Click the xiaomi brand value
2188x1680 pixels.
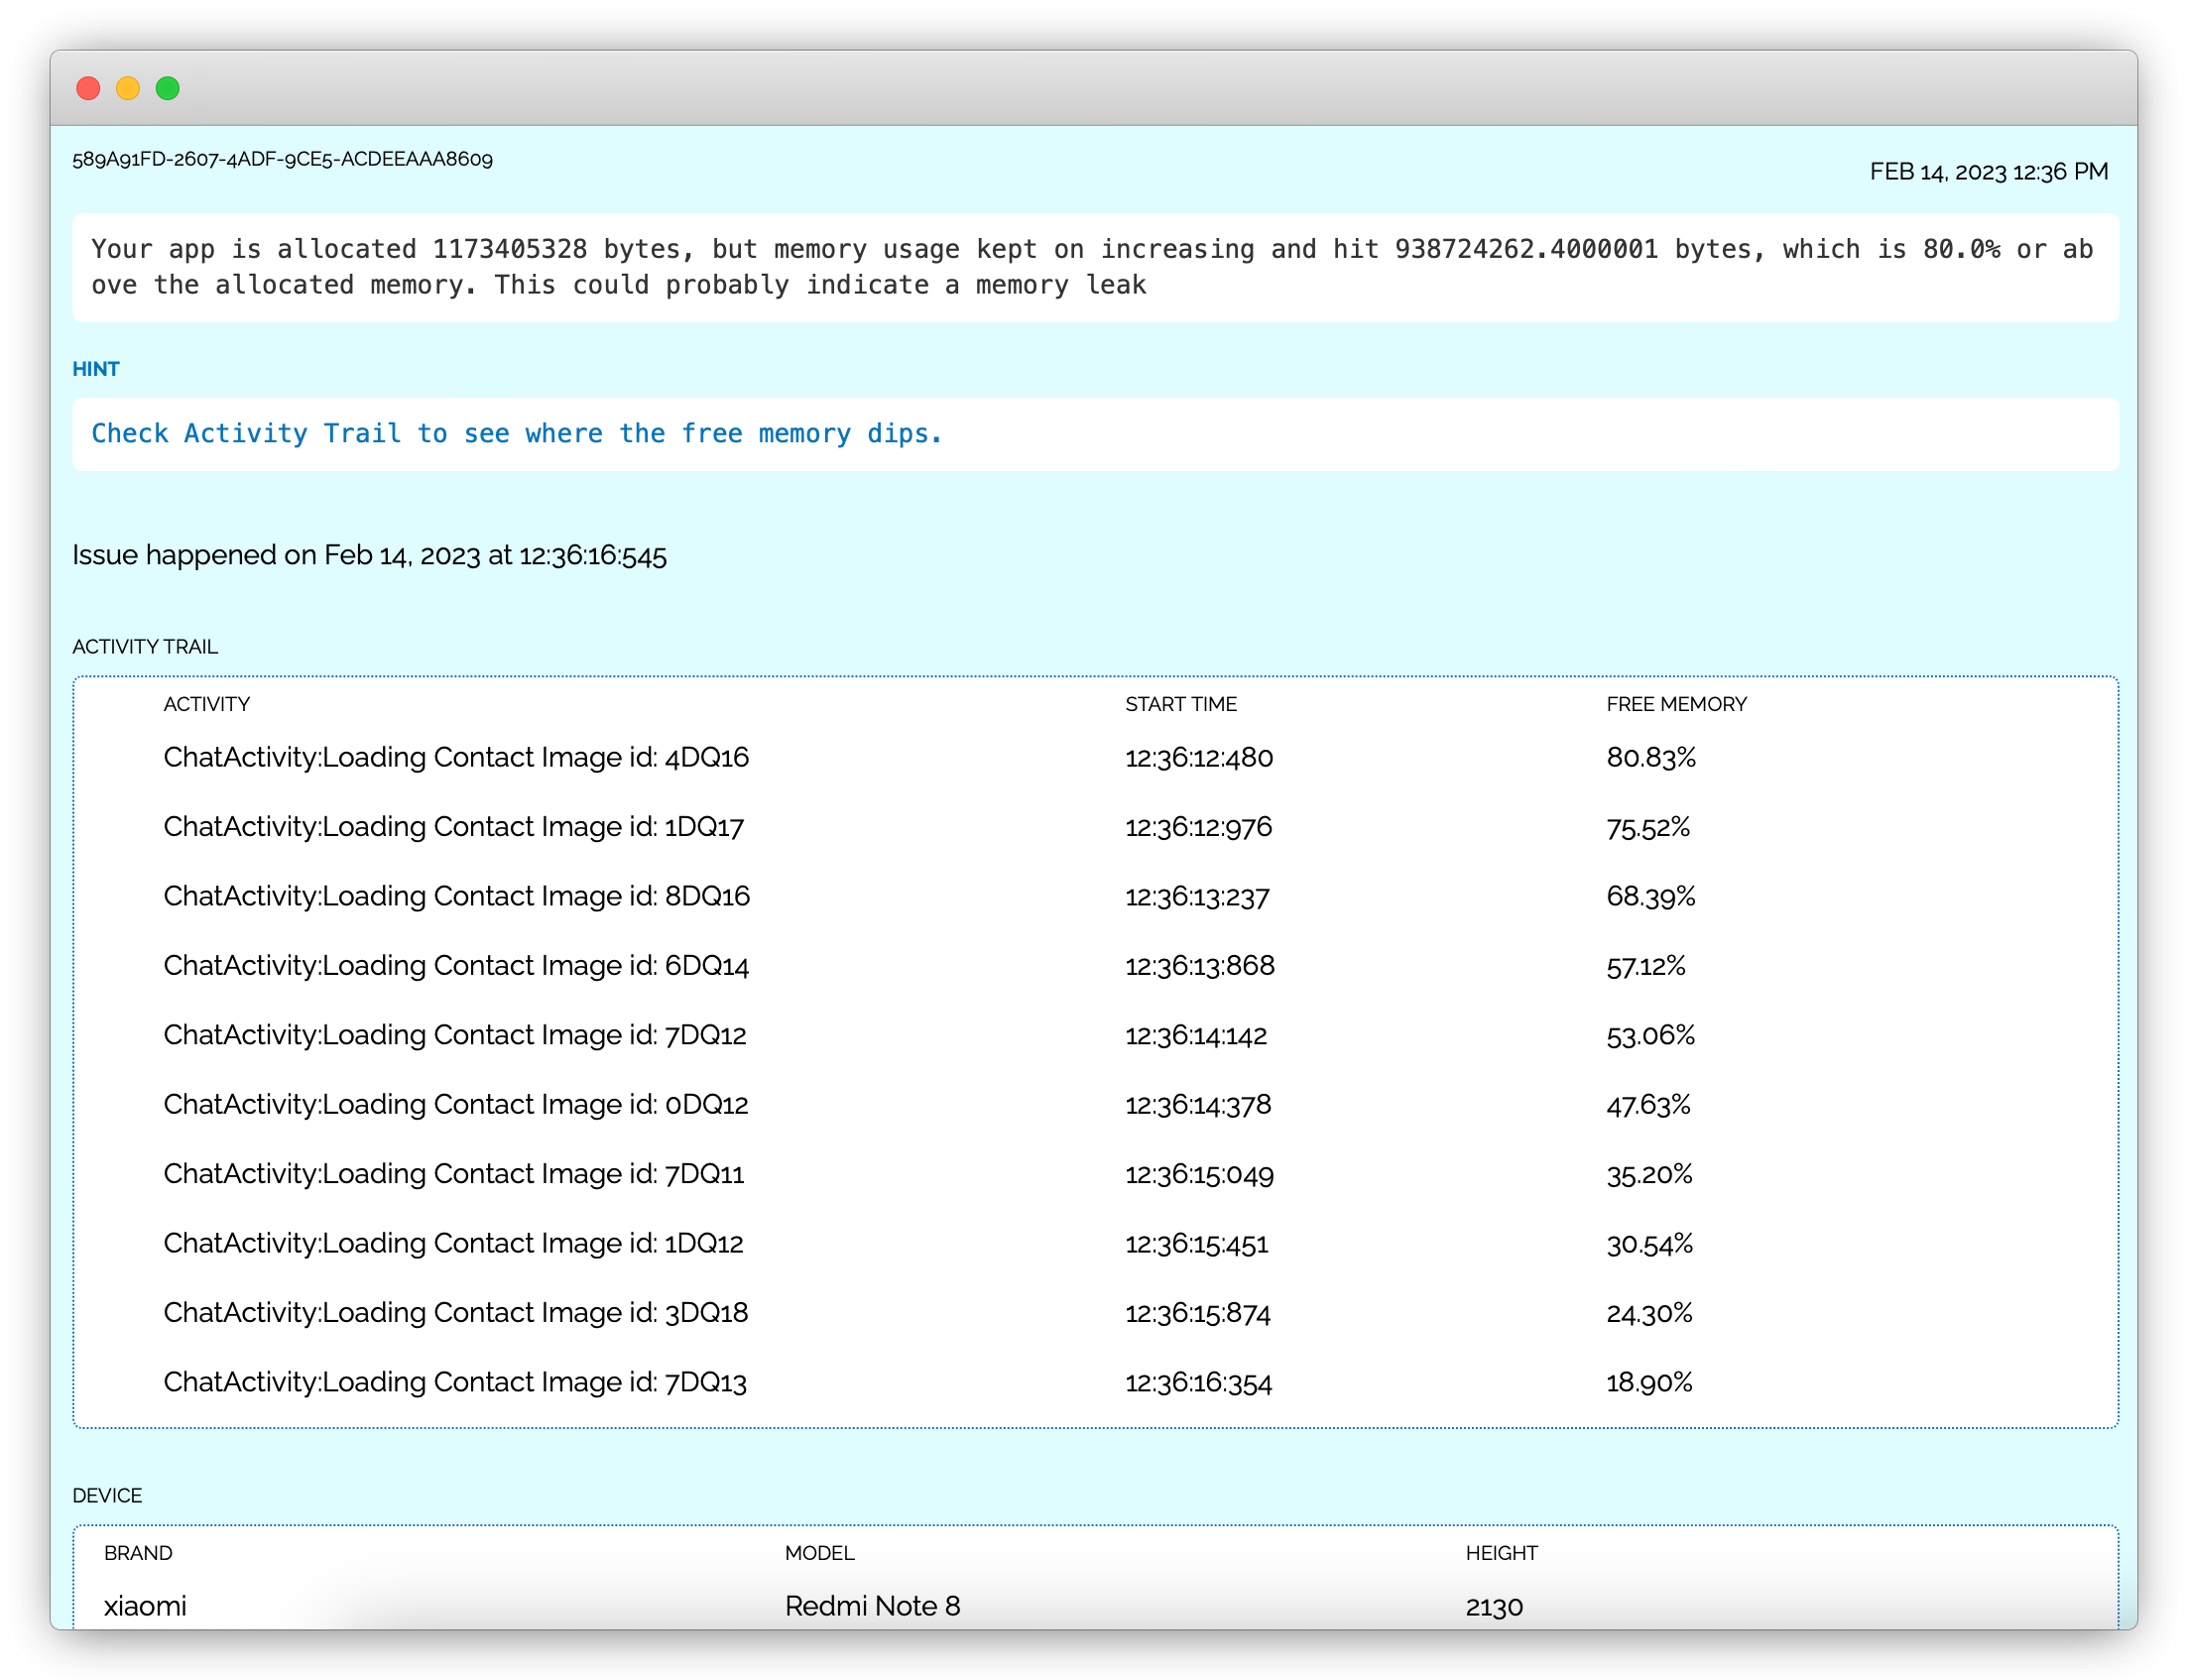(145, 1606)
